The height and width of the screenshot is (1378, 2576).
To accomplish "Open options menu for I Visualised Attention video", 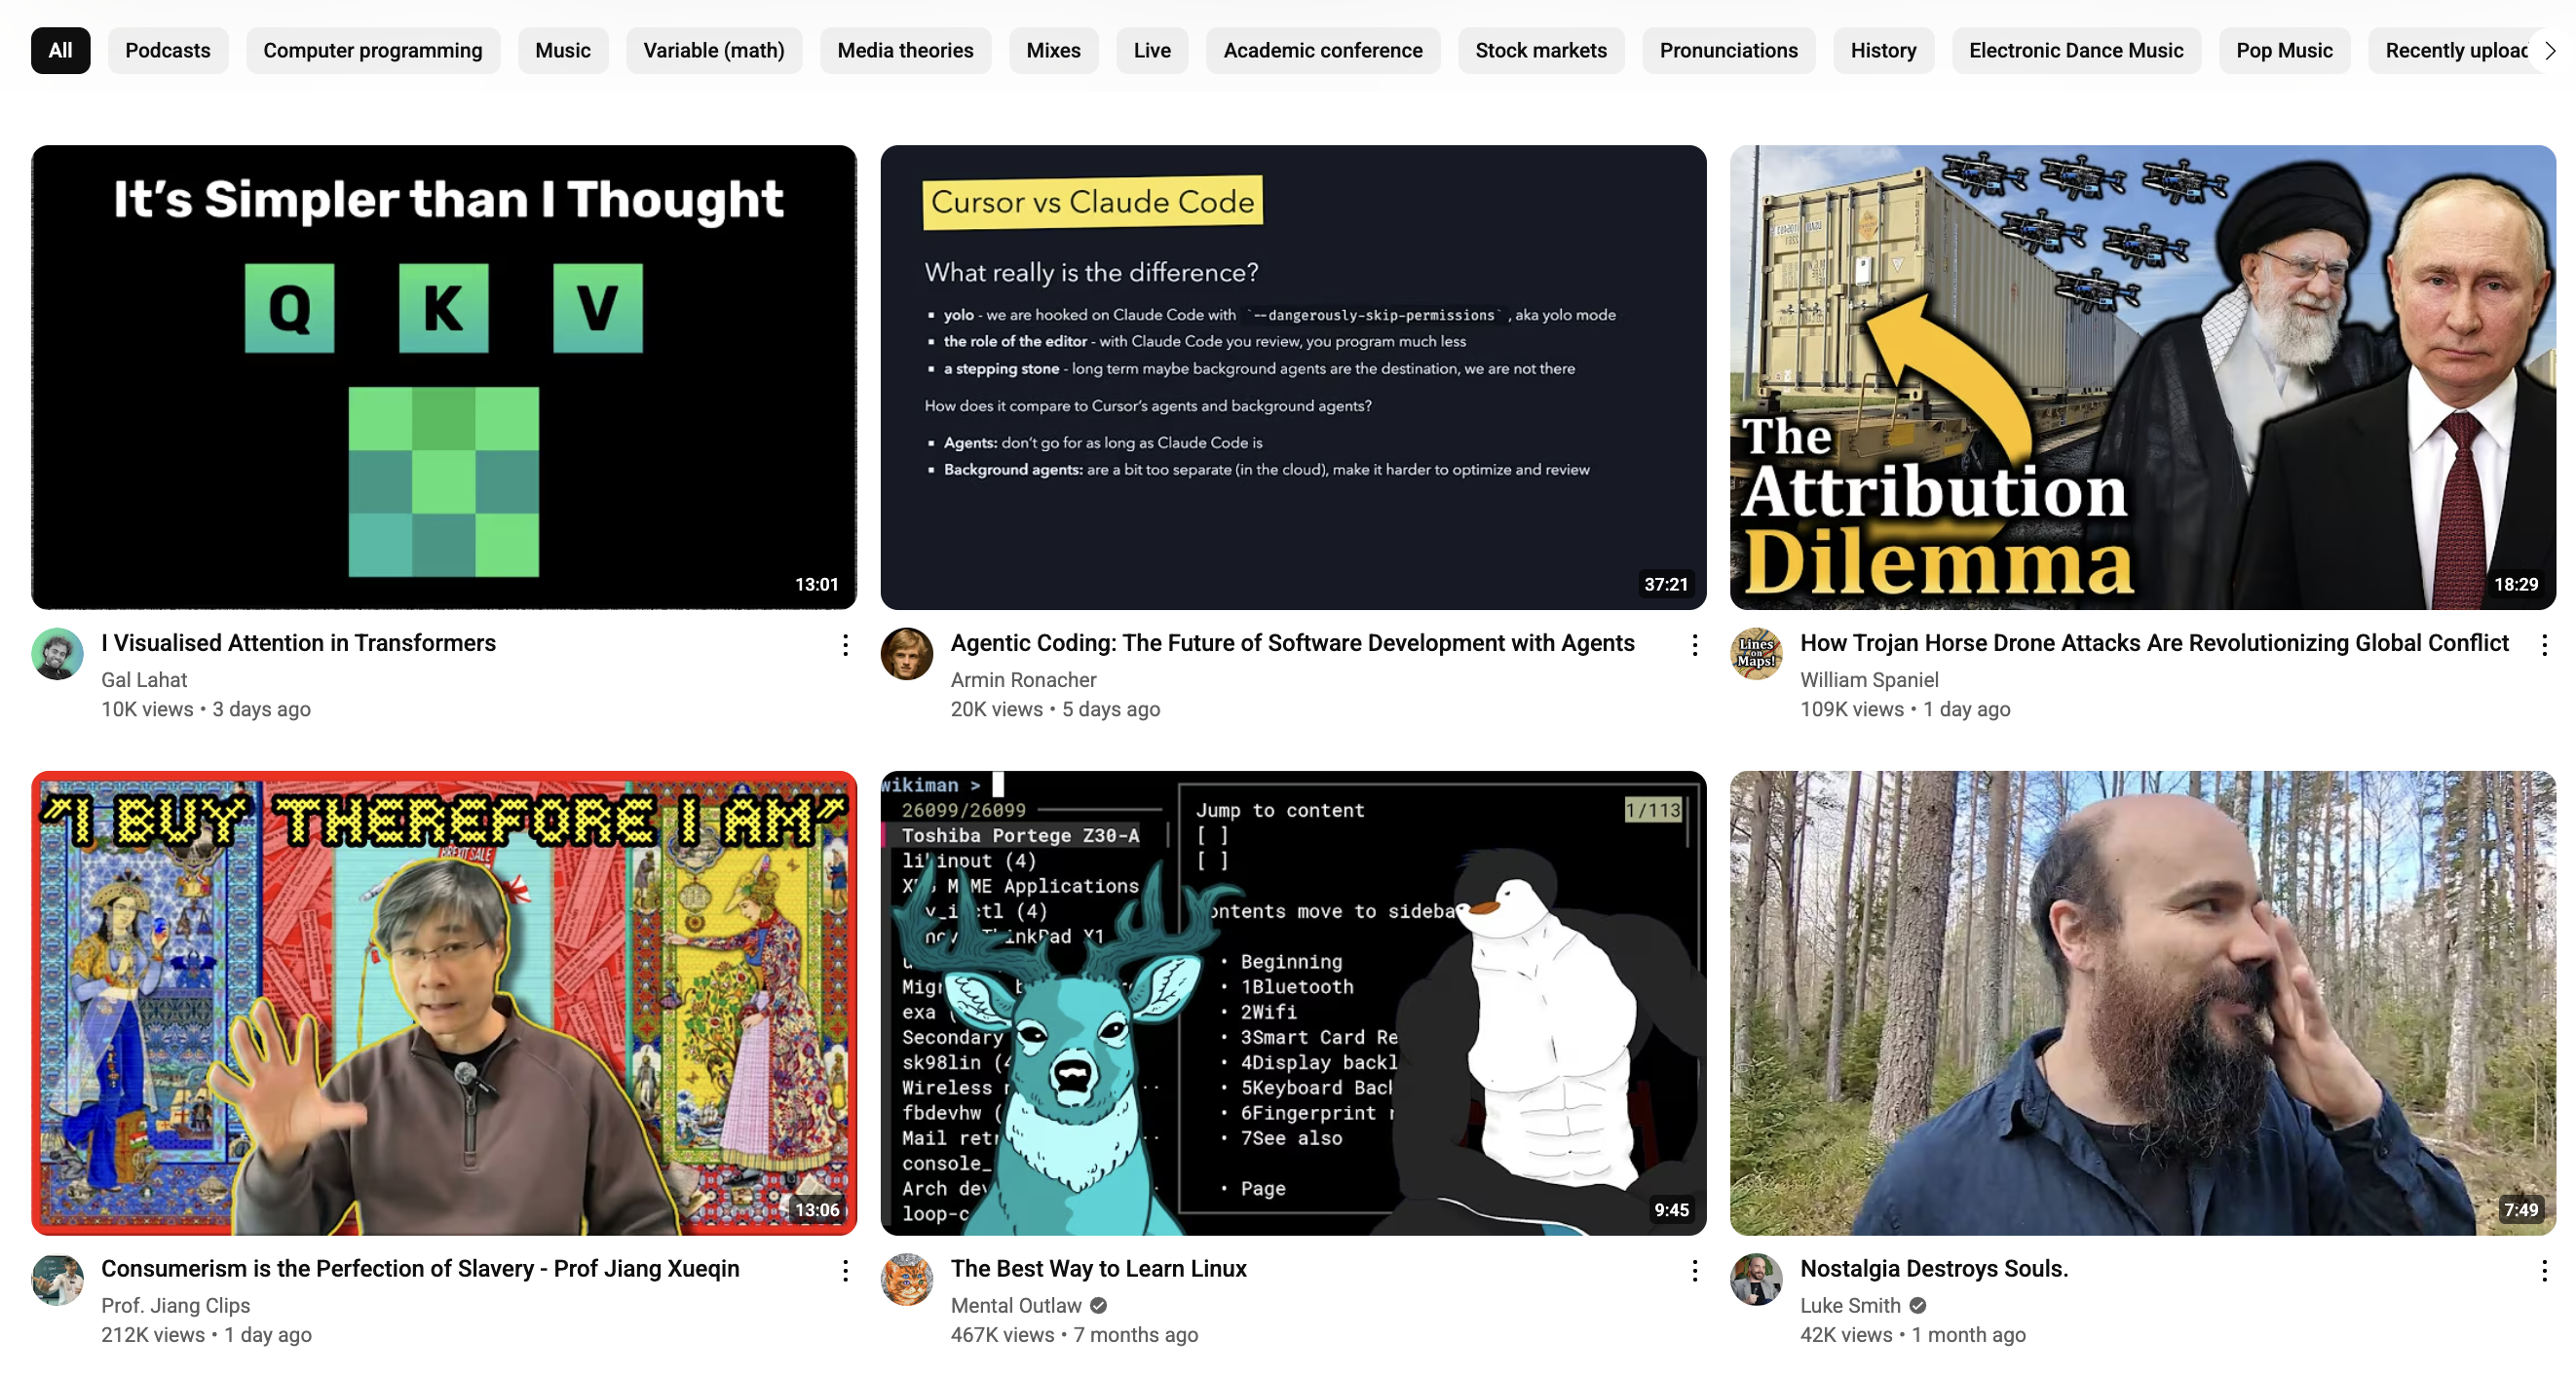I will pyautogui.click(x=845, y=645).
